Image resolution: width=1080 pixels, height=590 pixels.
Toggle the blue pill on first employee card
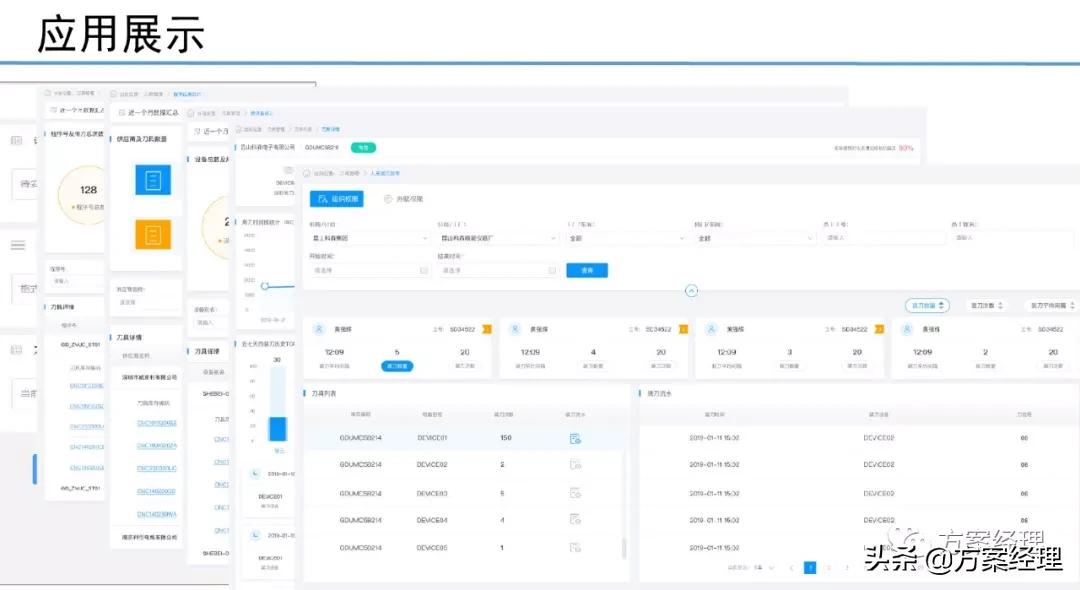coord(397,366)
